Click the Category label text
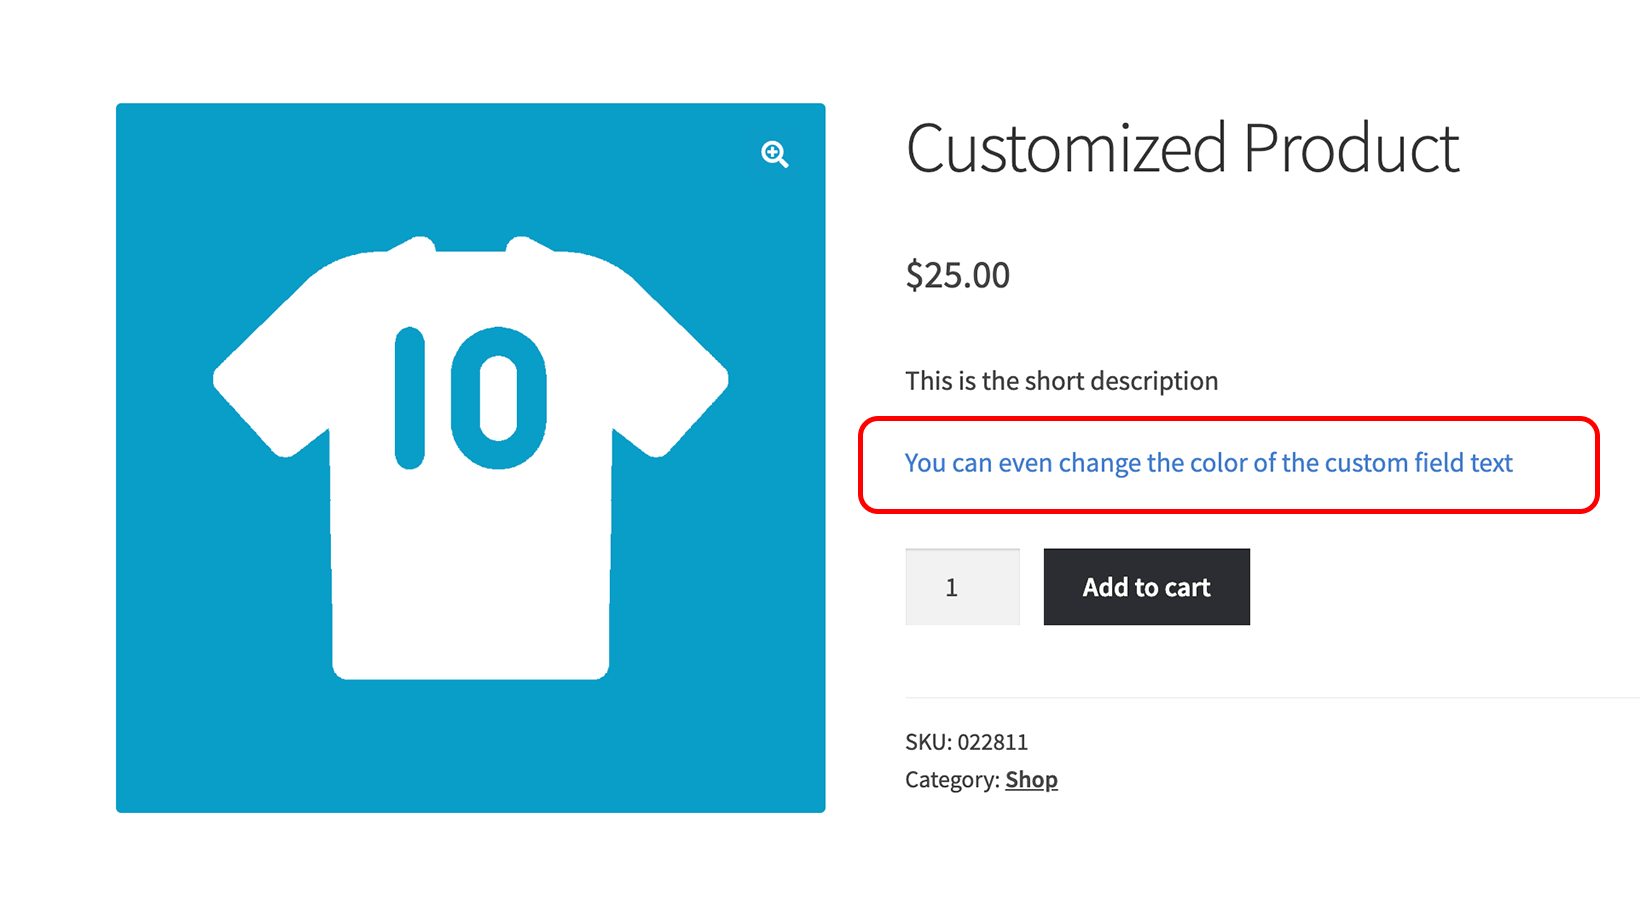This screenshot has width=1640, height=917. point(951,780)
